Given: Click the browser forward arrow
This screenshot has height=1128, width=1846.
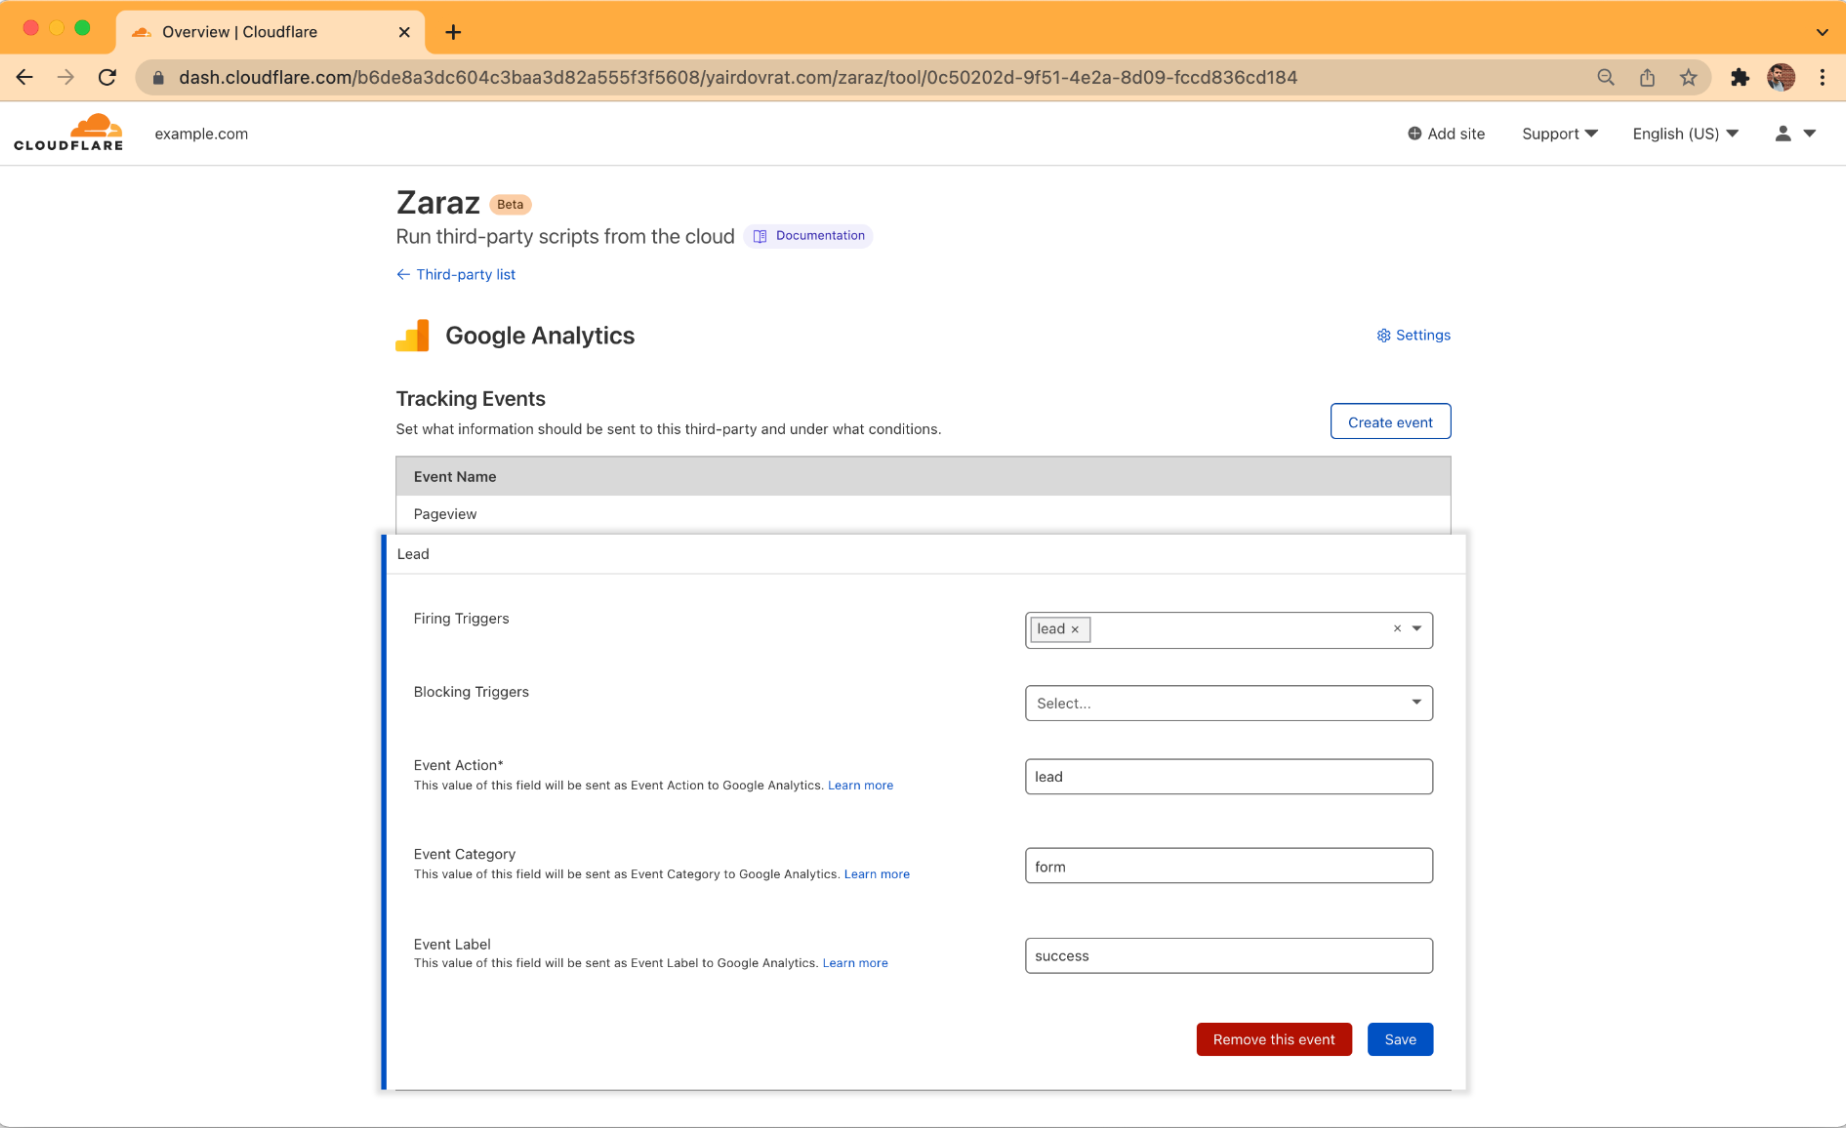Looking at the screenshot, I should (x=66, y=77).
